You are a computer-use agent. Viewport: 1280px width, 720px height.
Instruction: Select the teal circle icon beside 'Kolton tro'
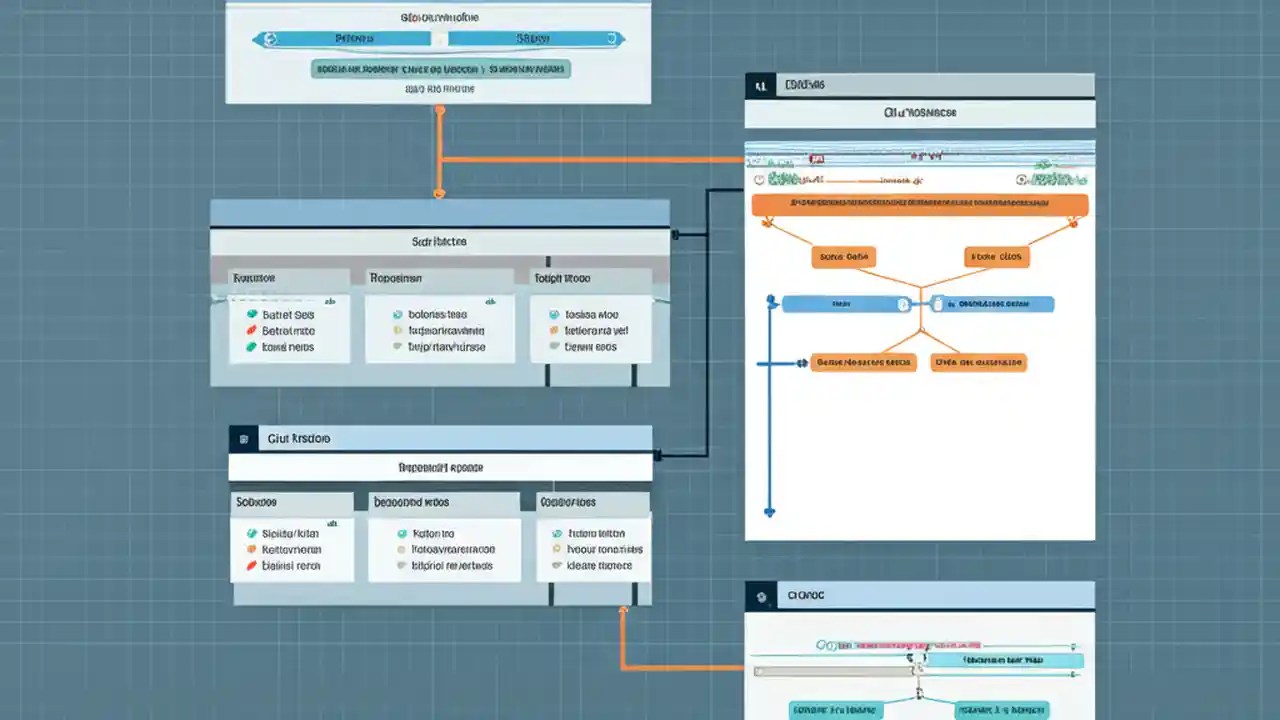tap(402, 533)
